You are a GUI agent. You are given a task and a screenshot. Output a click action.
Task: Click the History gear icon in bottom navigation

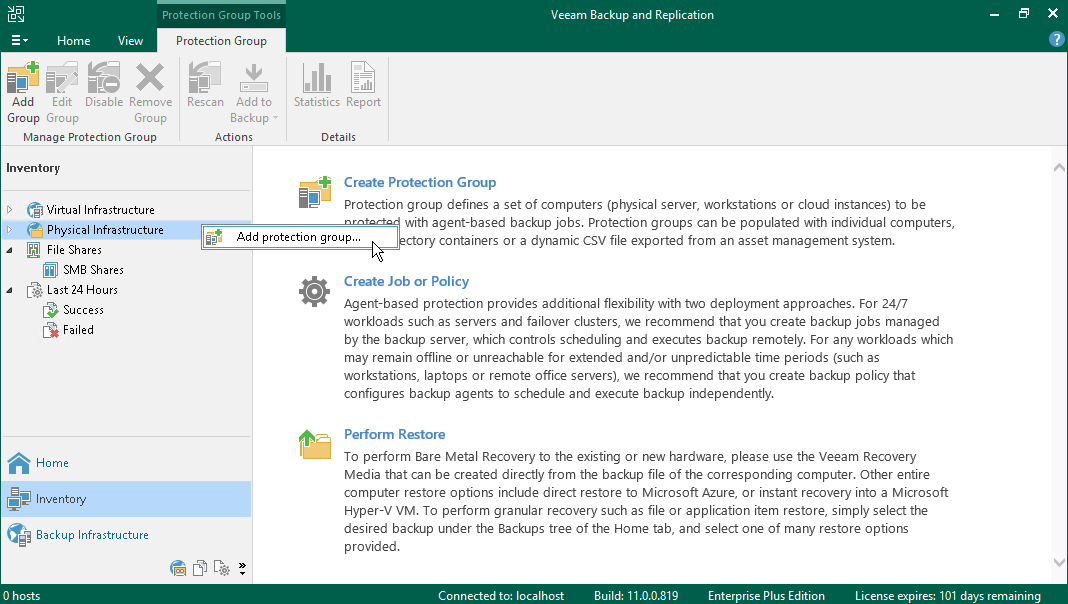222,568
